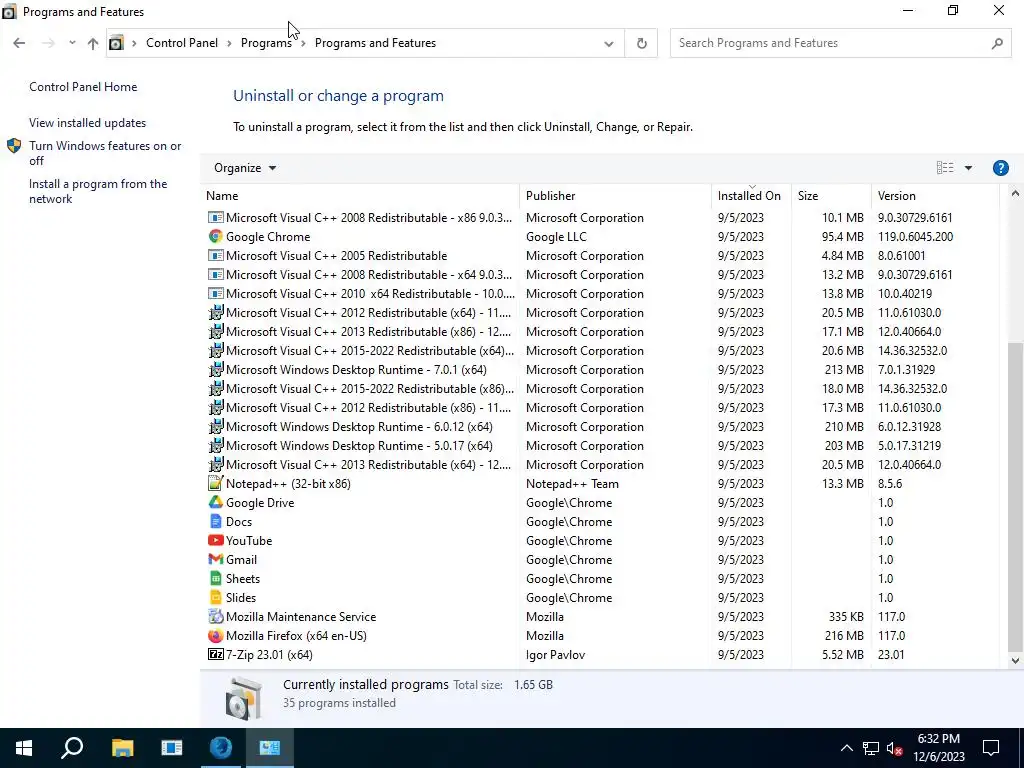
Task: Click the search magnifier icon in search box
Action: [x=997, y=43]
